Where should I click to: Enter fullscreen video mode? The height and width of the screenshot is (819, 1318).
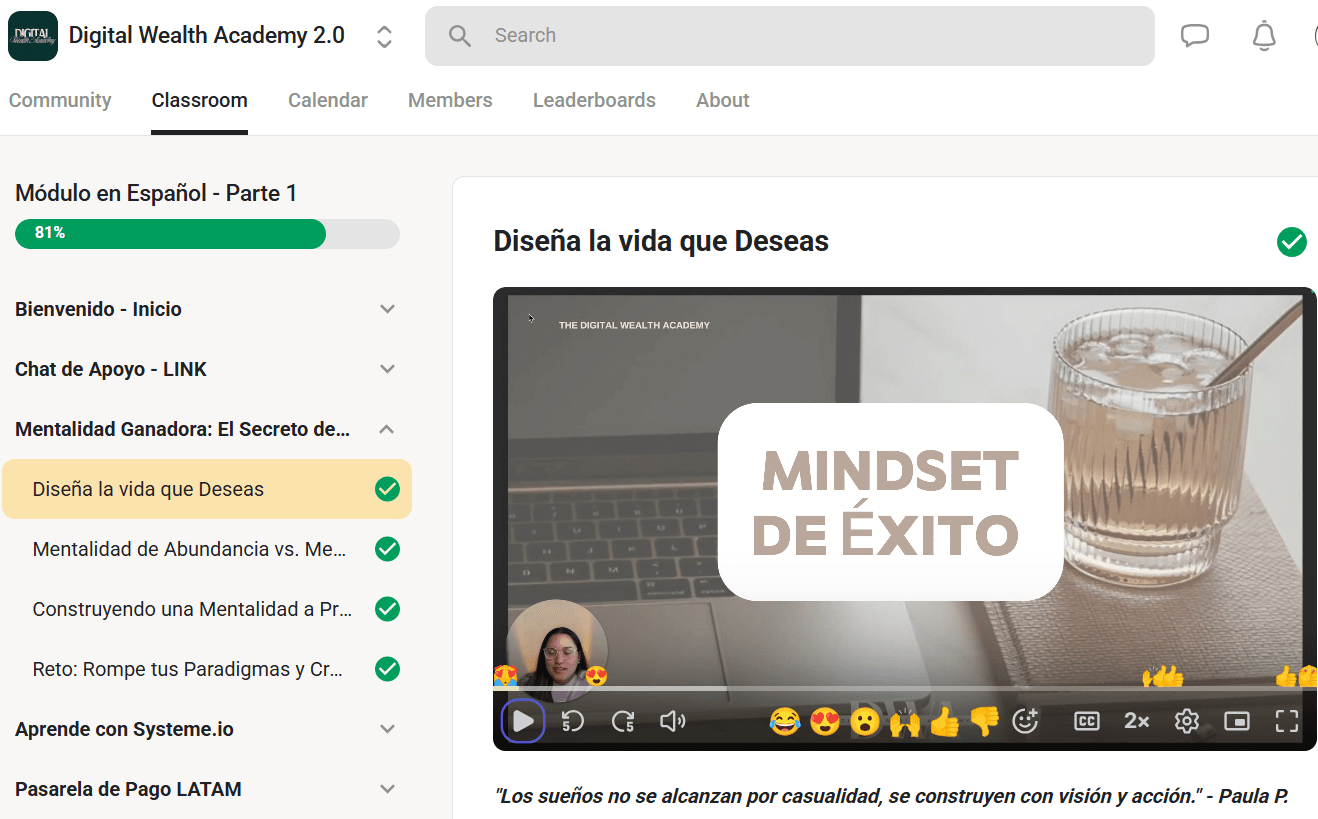pos(1287,721)
